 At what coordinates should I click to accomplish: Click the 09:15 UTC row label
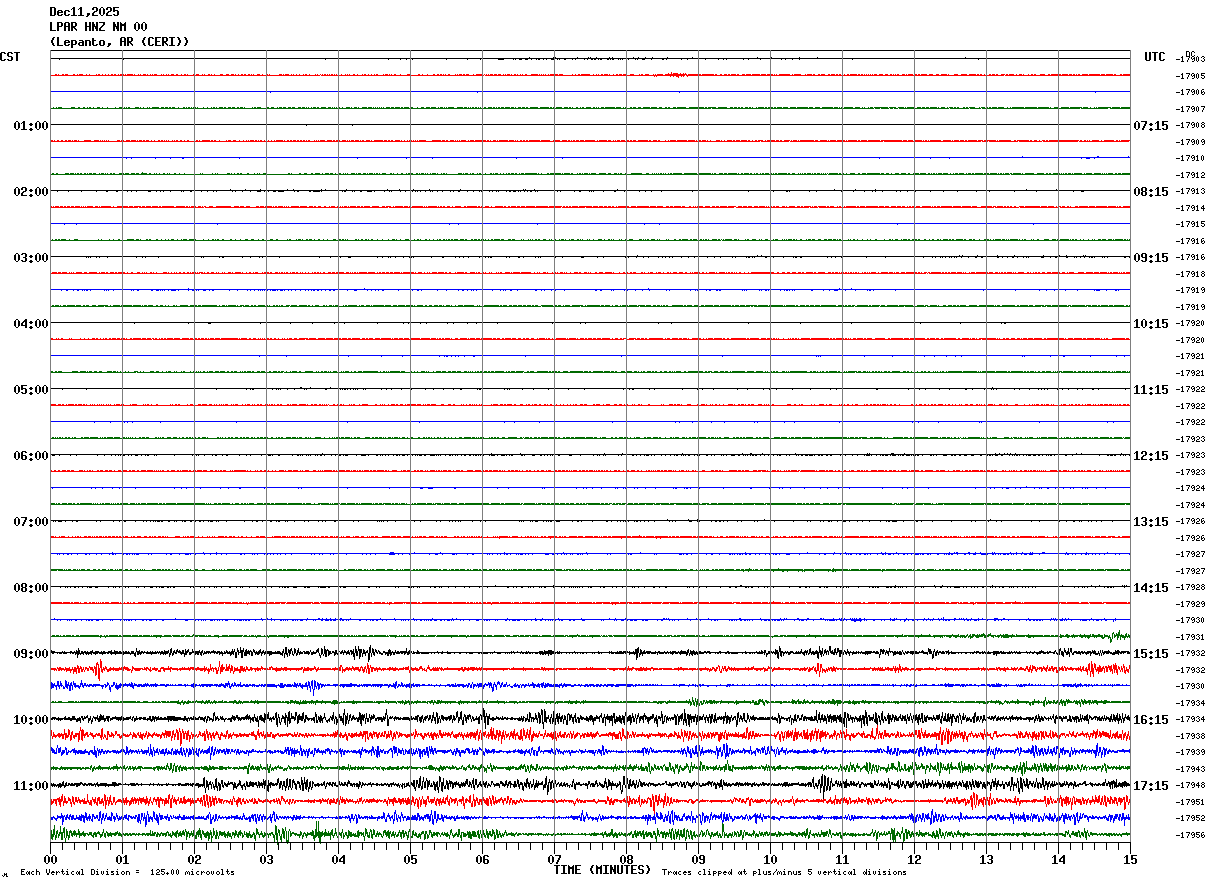click(1151, 258)
